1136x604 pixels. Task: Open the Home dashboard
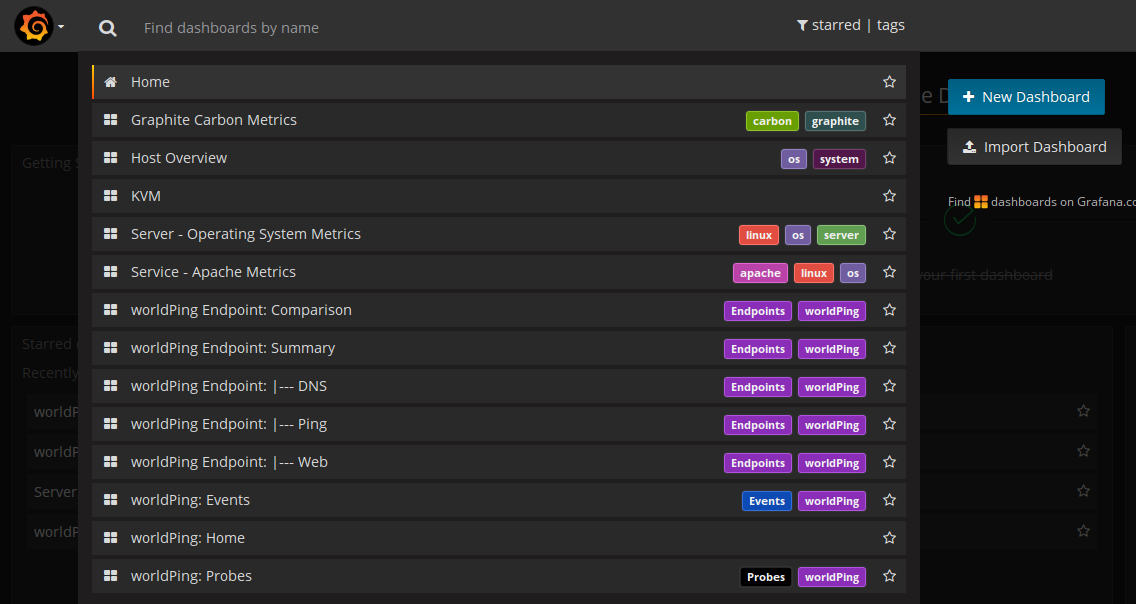click(498, 82)
